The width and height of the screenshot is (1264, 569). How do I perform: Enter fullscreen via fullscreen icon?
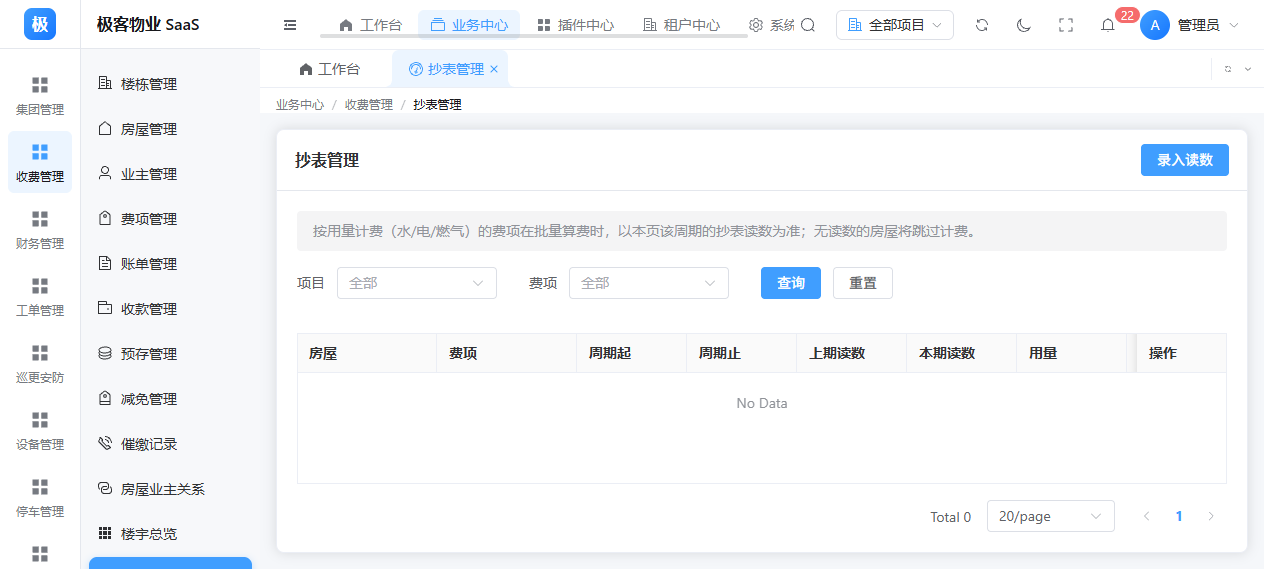(x=1066, y=25)
